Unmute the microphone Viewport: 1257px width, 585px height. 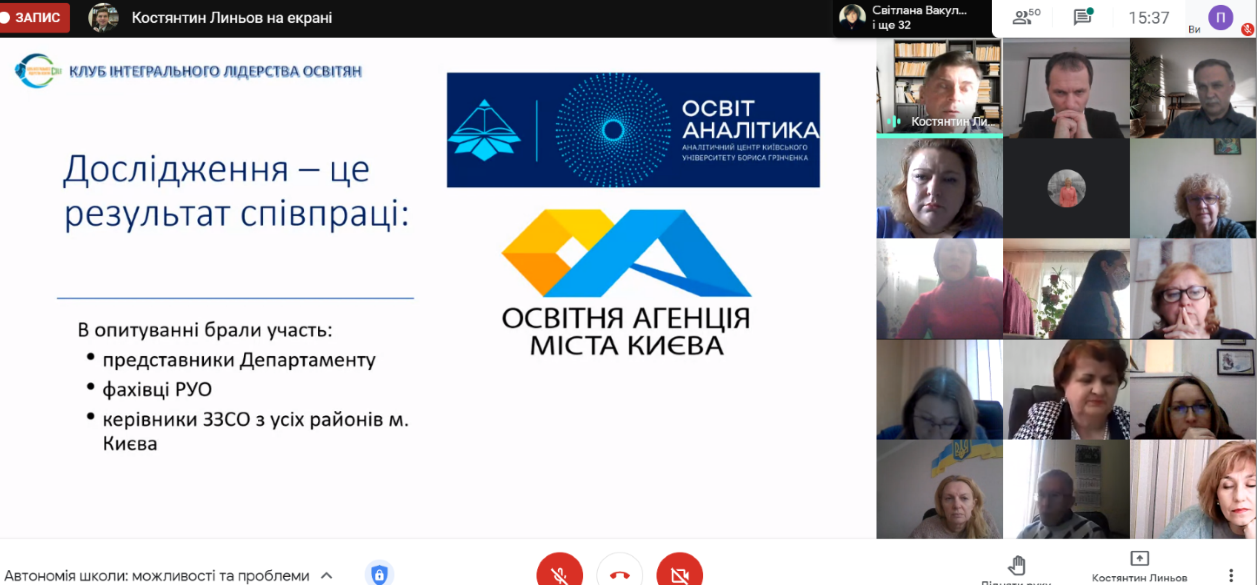click(559, 572)
